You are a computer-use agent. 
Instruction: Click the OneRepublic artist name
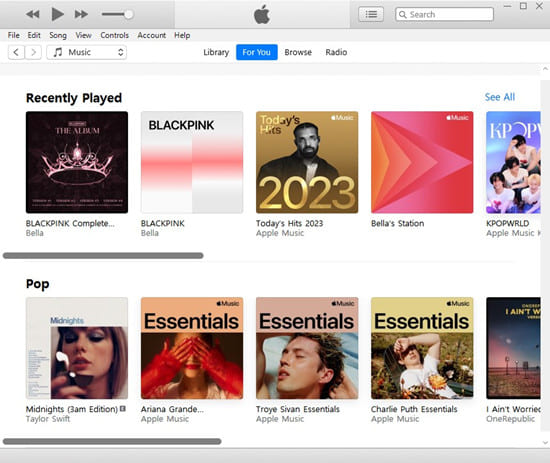(x=510, y=419)
